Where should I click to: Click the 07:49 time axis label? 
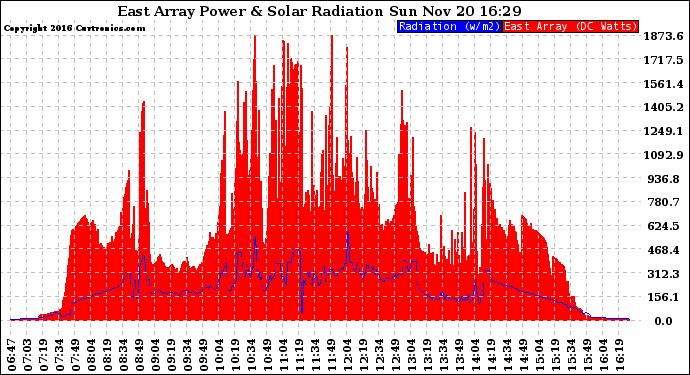coord(76,355)
